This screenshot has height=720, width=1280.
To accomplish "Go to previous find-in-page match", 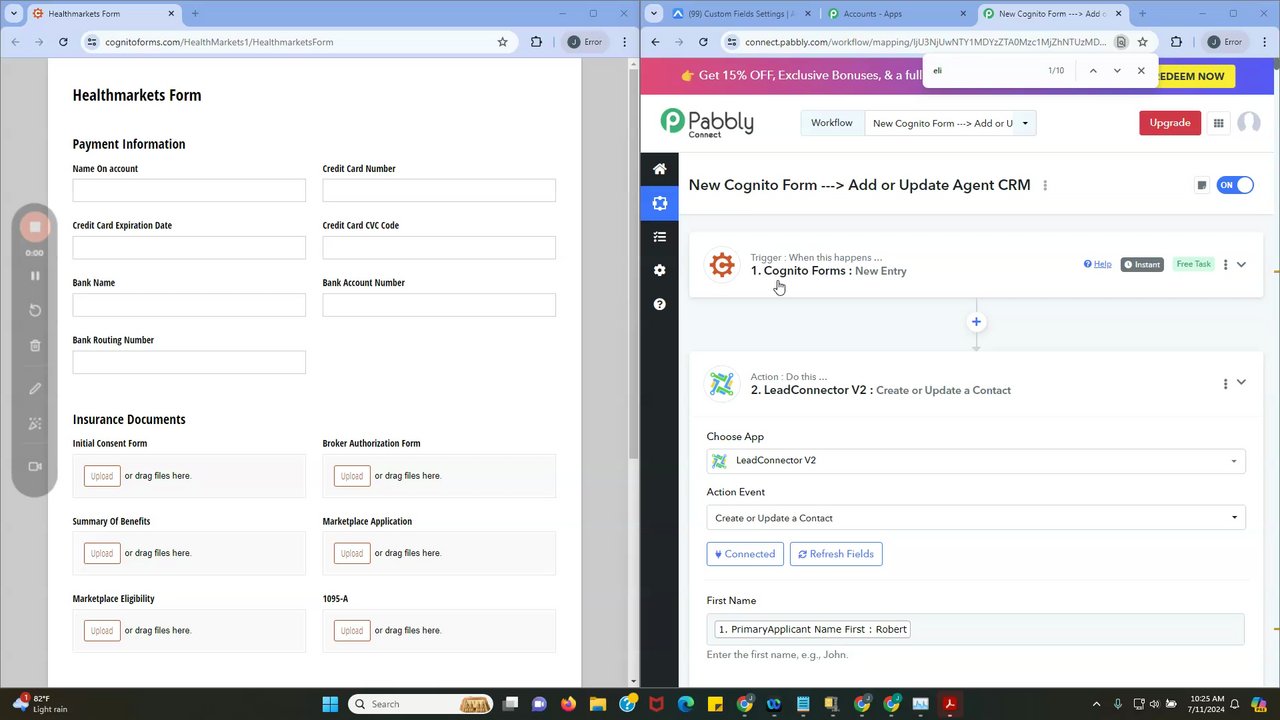I will click(x=1093, y=71).
